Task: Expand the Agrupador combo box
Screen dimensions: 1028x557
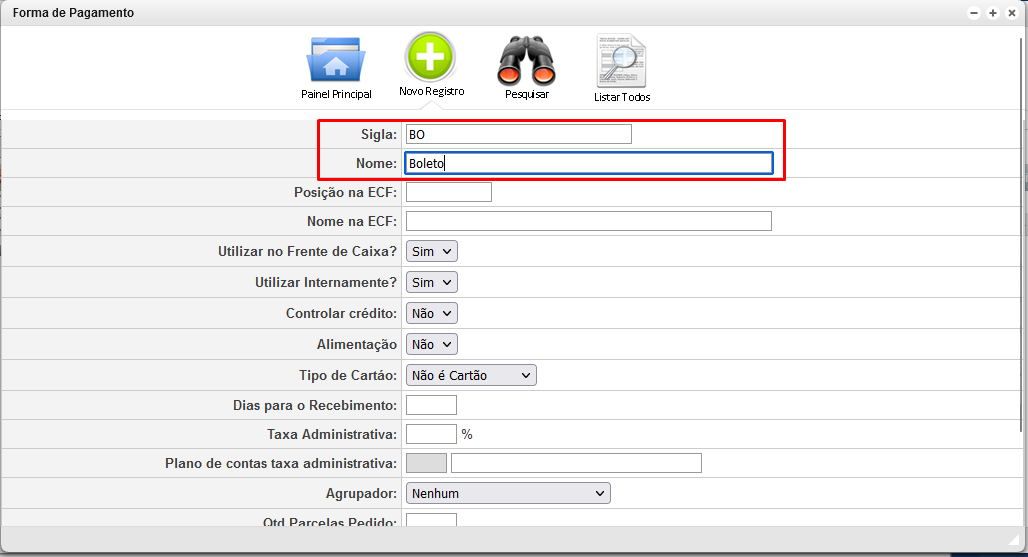Action: click(508, 493)
